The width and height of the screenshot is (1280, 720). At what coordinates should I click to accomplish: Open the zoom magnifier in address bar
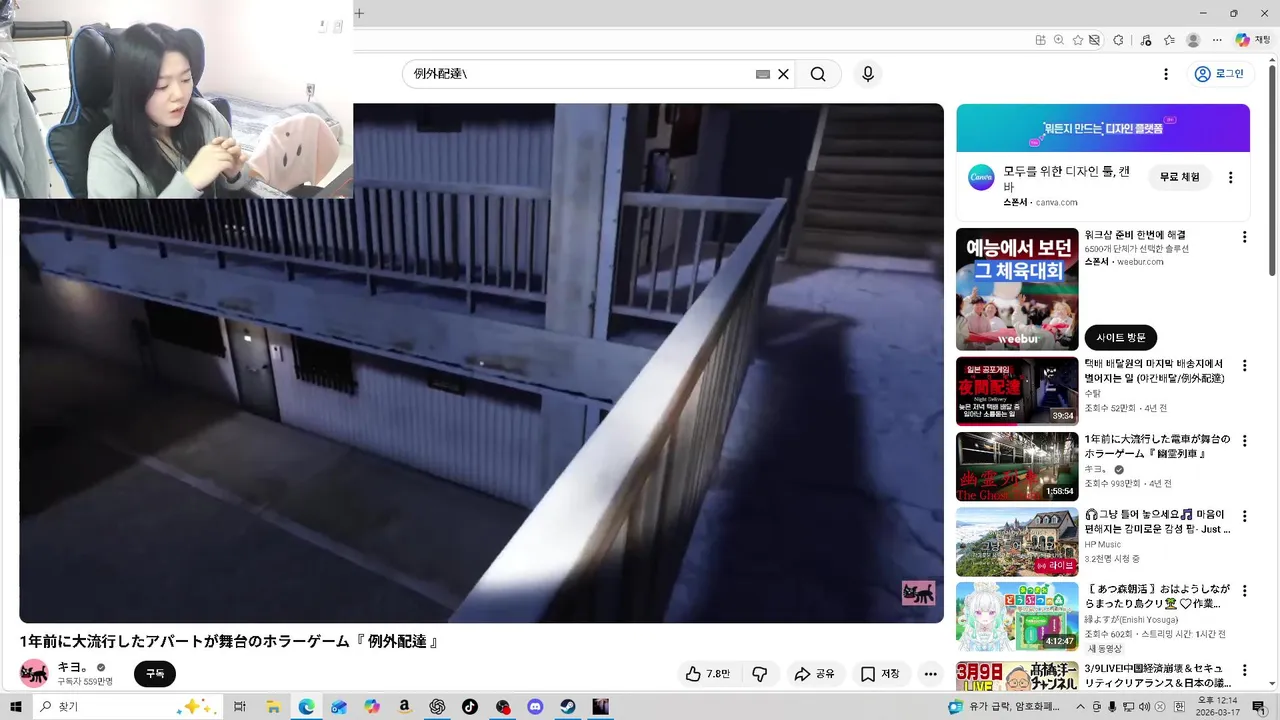1059,40
